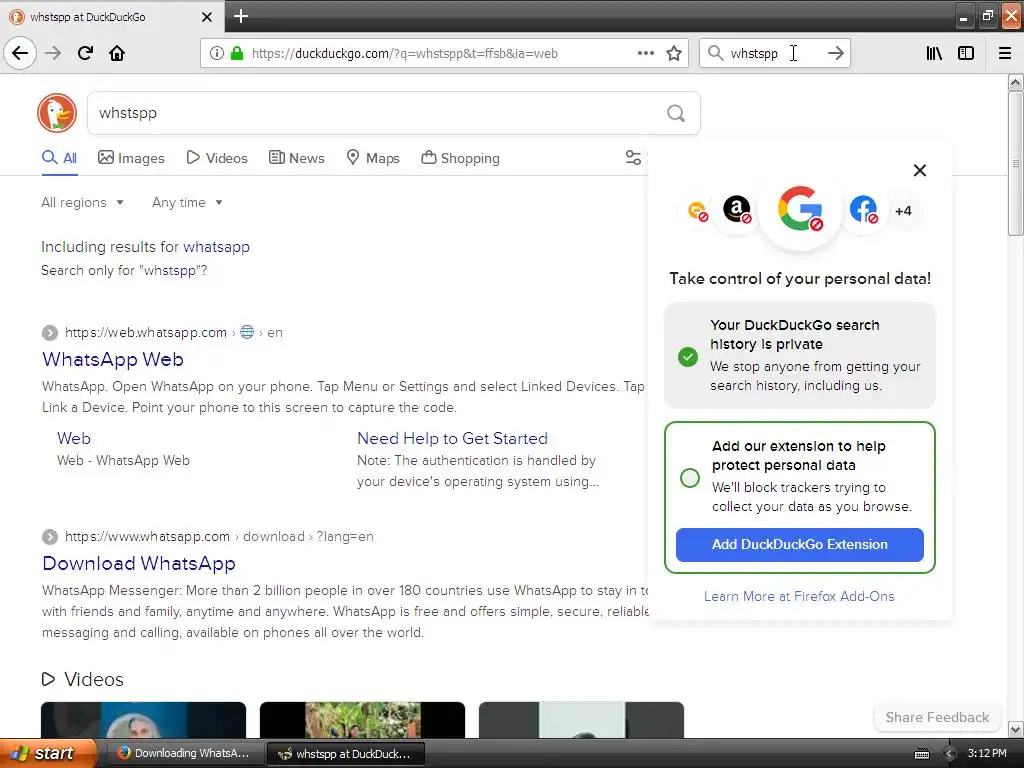Click the www.whatsapp.com result favicon
The width and height of the screenshot is (1024, 768).
[50, 537]
